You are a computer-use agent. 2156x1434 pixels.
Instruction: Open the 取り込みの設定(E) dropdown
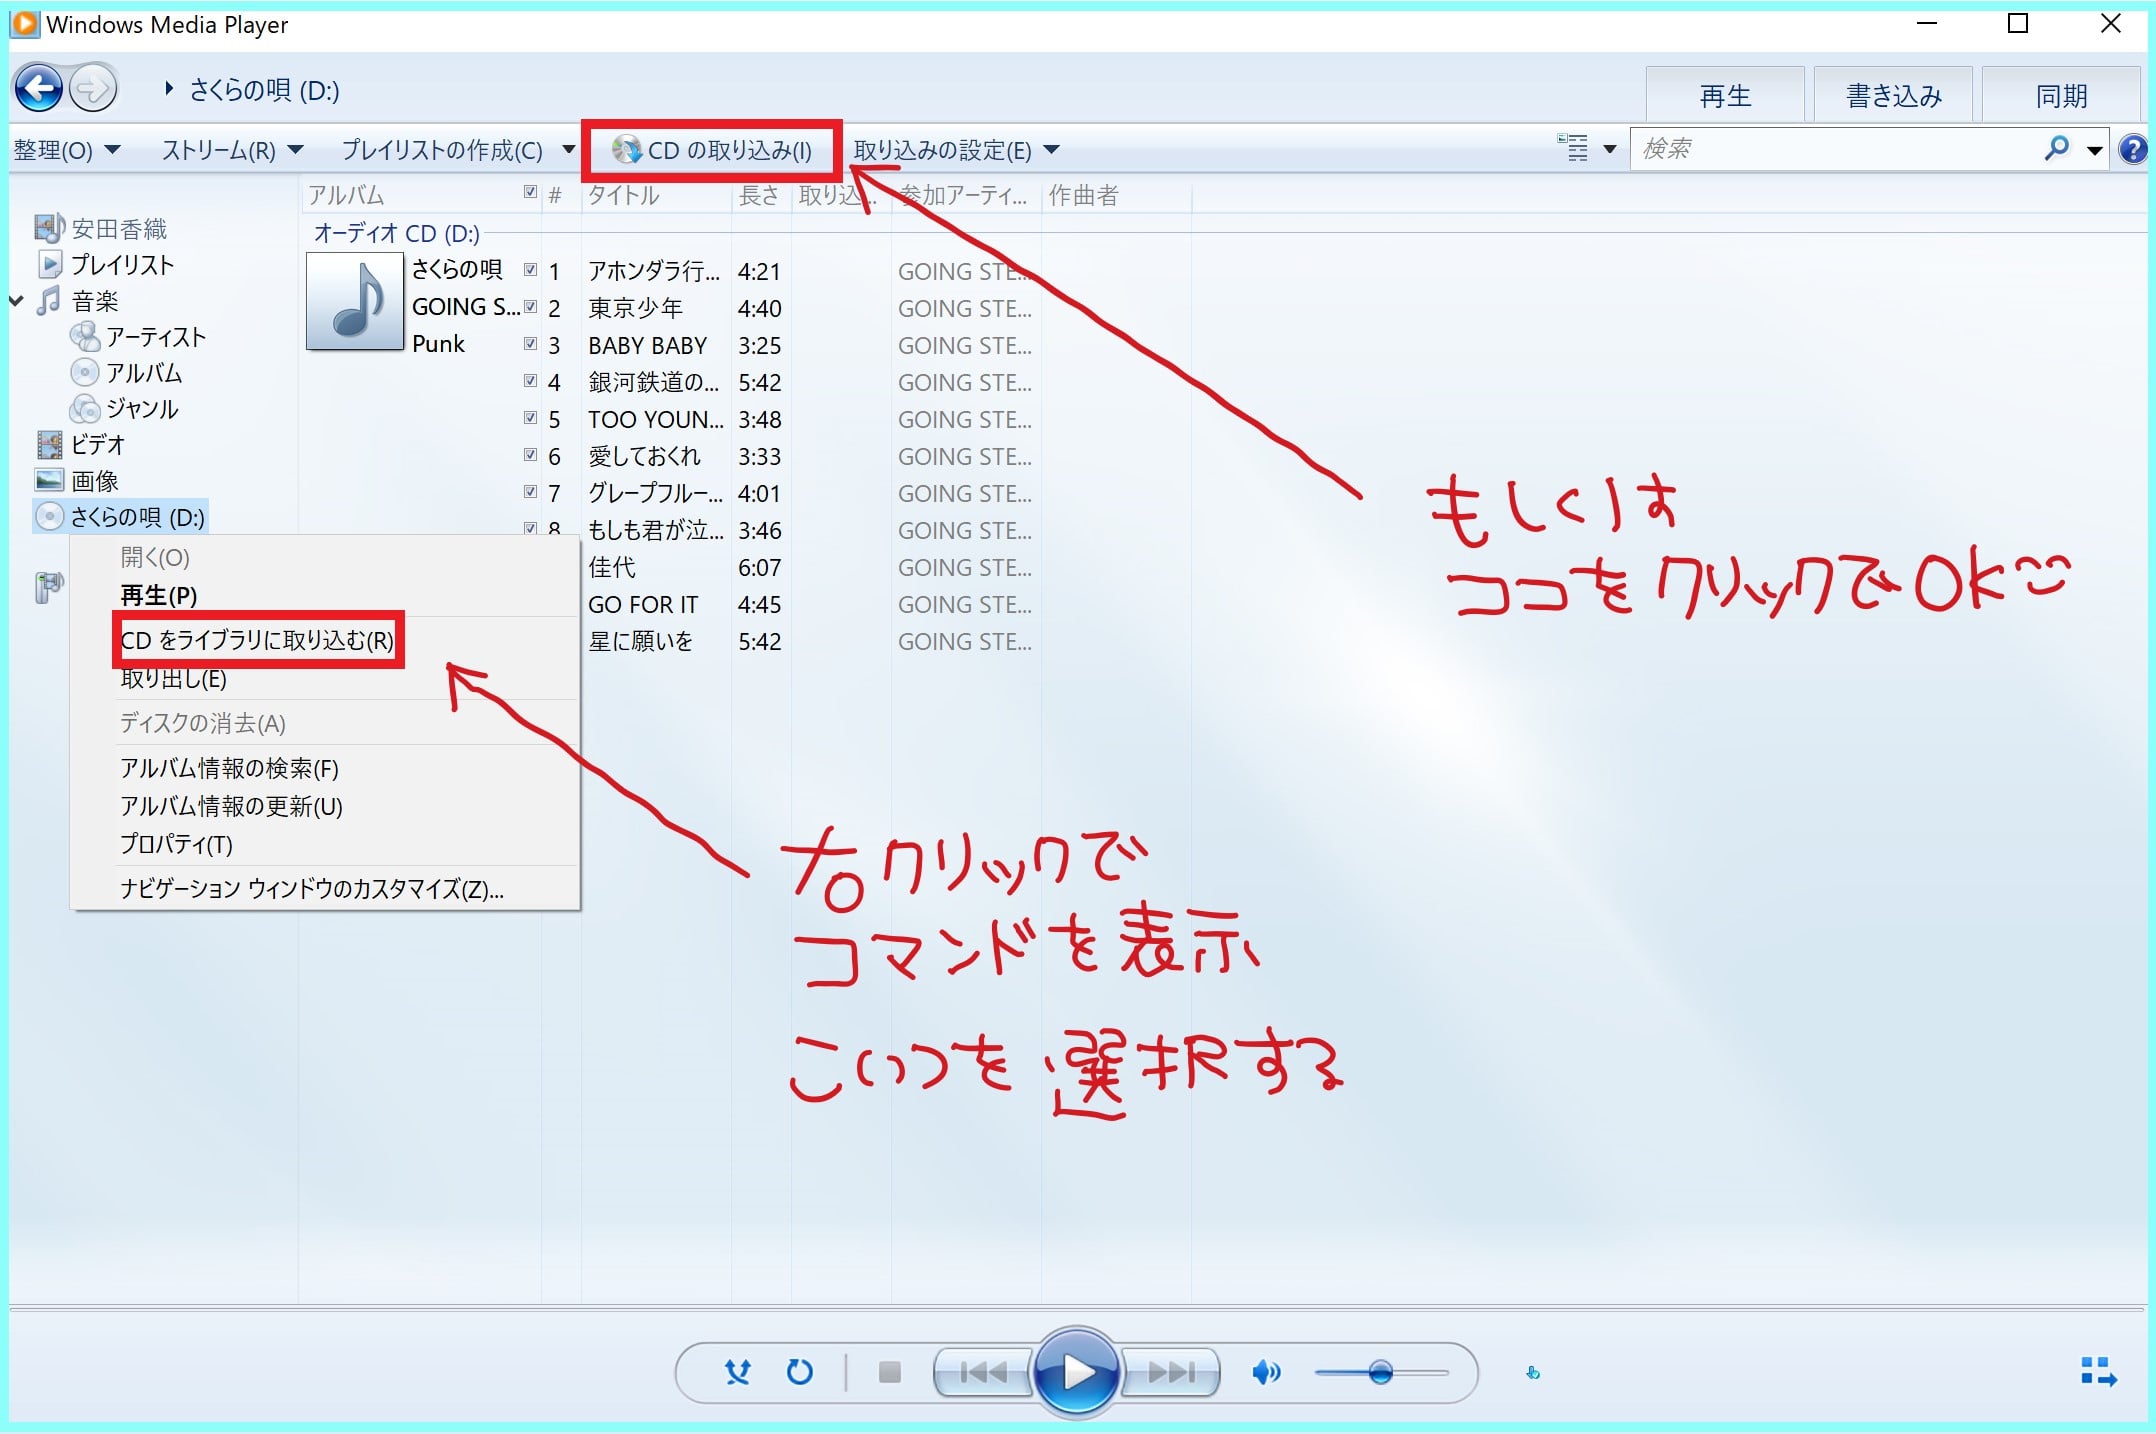[x=956, y=150]
